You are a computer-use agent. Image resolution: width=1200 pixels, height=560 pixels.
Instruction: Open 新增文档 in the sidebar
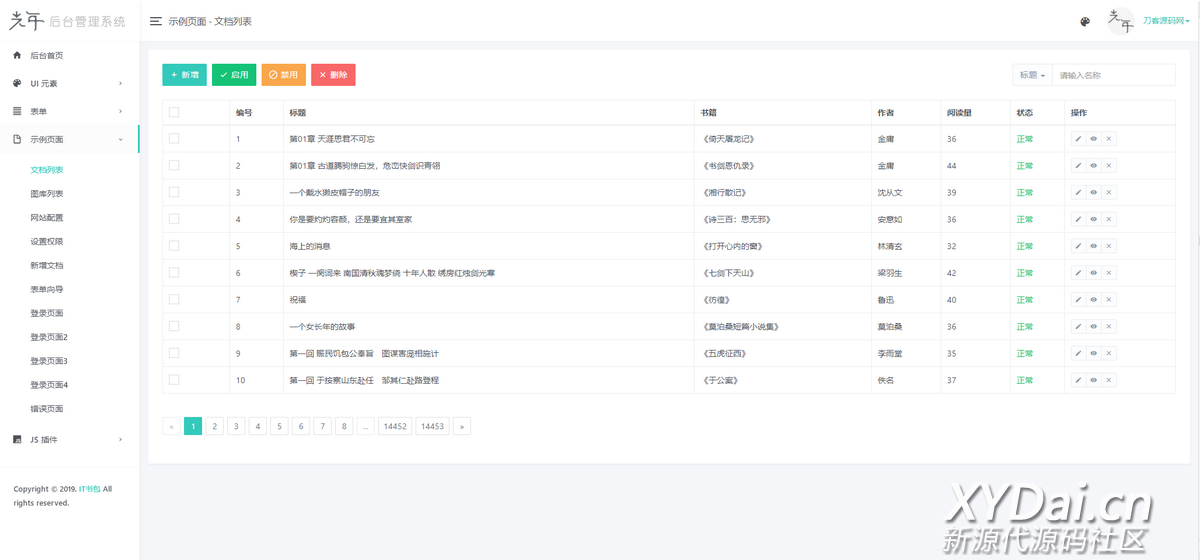[x=47, y=266]
